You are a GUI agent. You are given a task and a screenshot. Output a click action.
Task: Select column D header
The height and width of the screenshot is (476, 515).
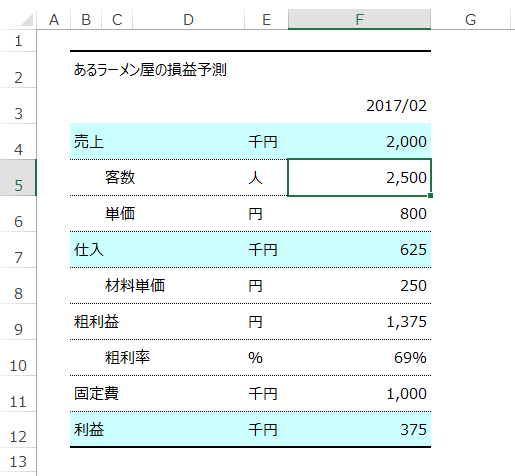188,19
